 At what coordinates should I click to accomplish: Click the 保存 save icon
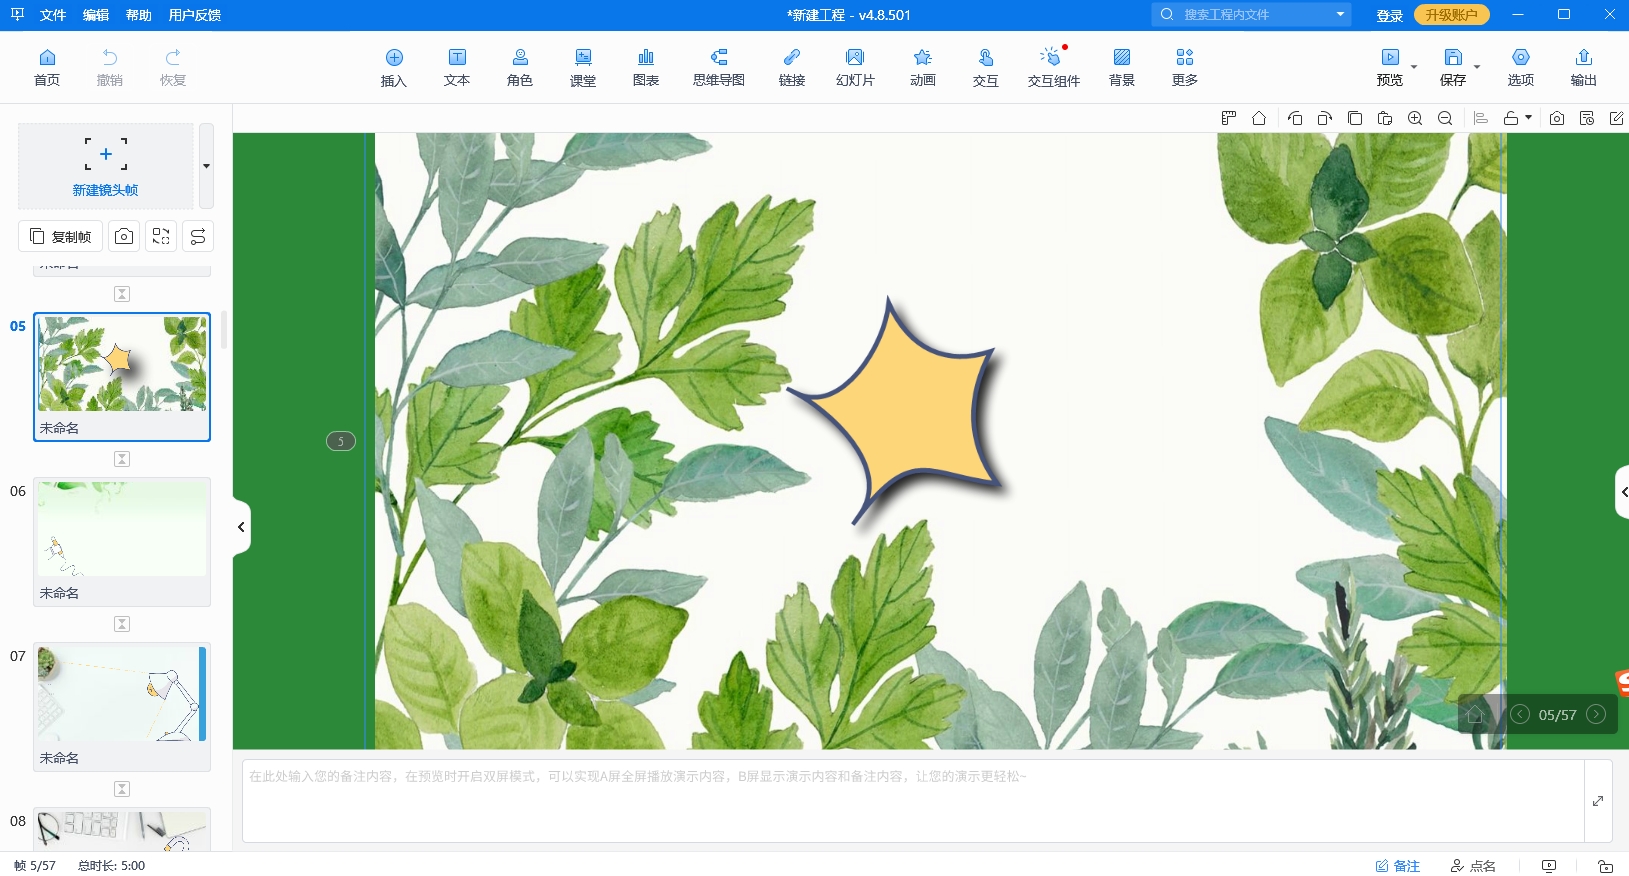pos(1453,67)
